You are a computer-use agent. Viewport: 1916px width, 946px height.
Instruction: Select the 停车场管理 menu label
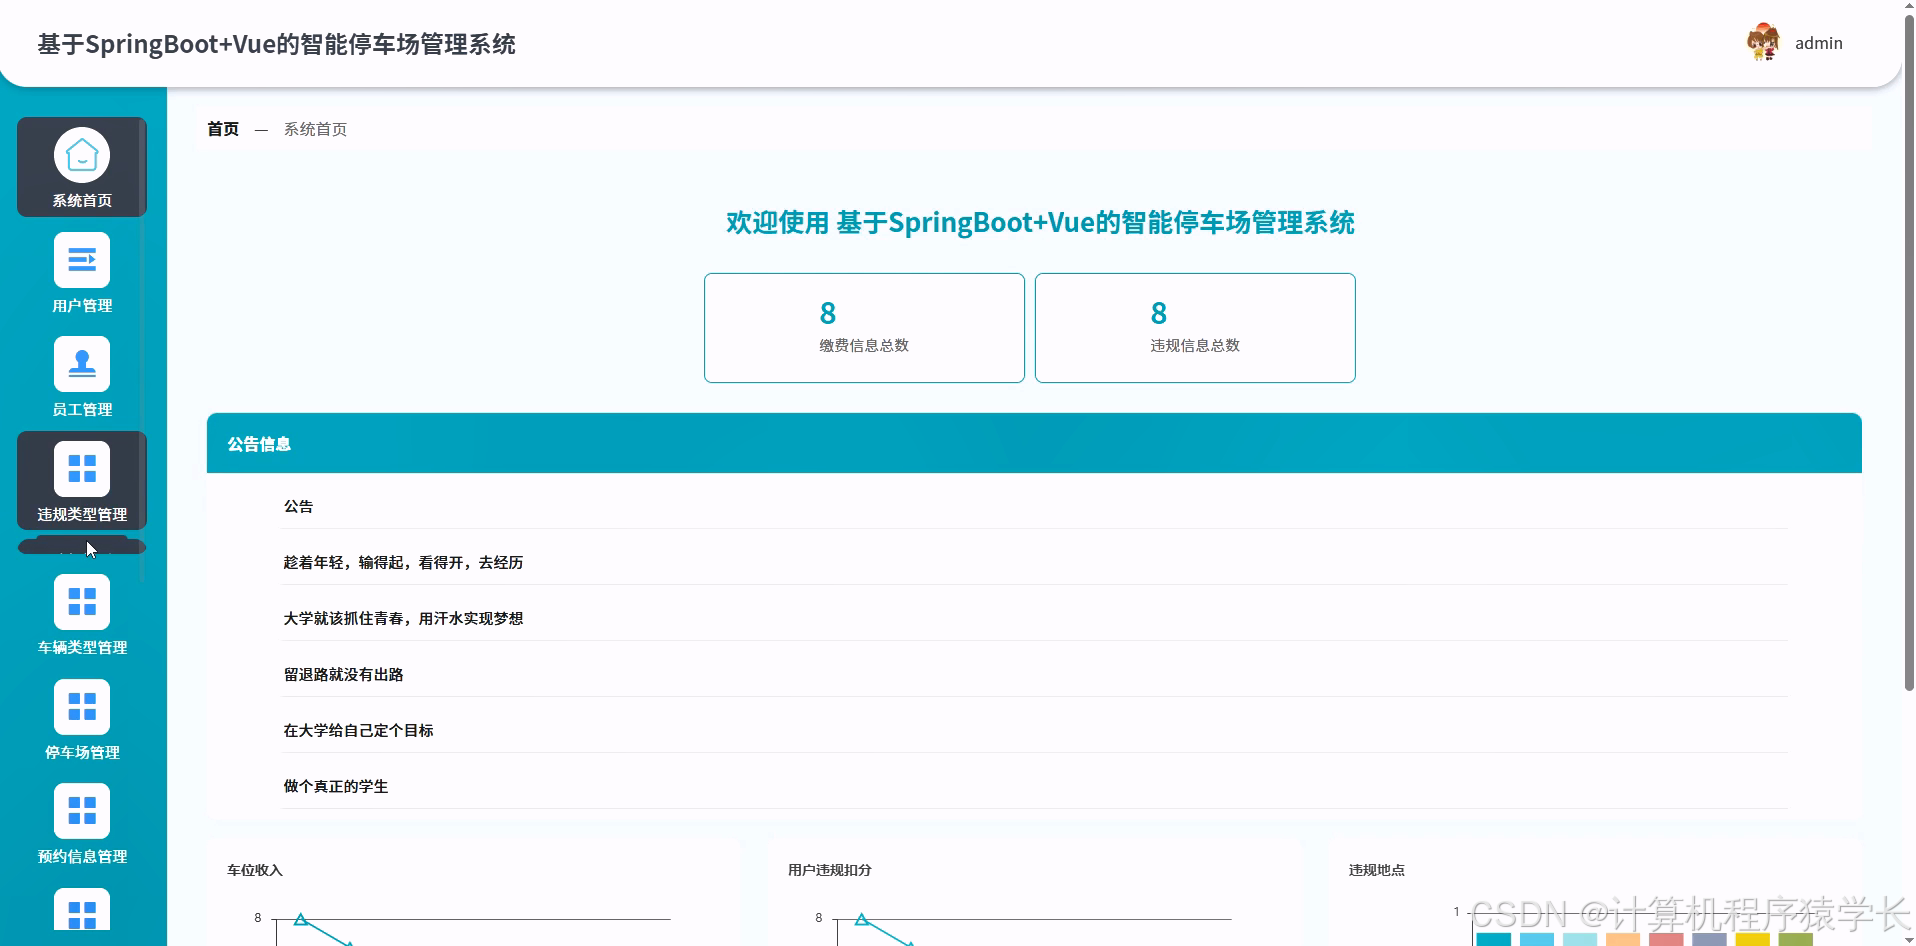coord(82,753)
